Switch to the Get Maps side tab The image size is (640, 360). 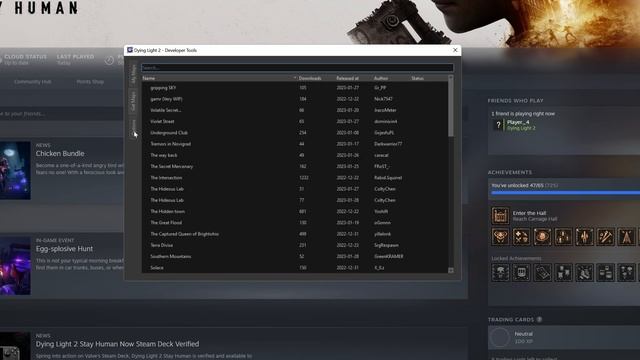(x=133, y=101)
